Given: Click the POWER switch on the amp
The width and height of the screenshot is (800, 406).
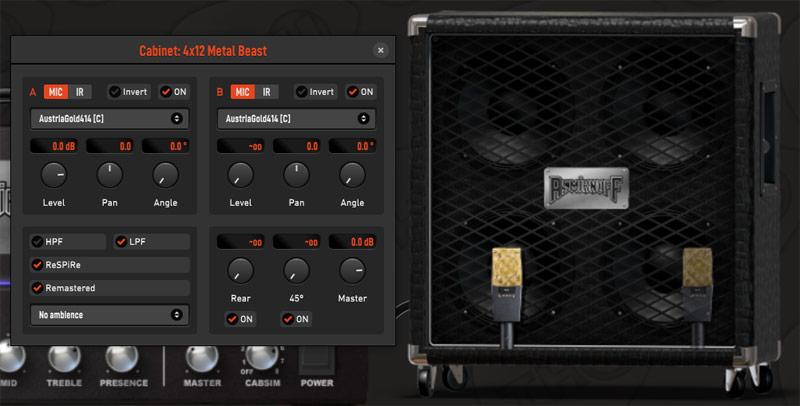Looking at the screenshot, I should point(317,357).
